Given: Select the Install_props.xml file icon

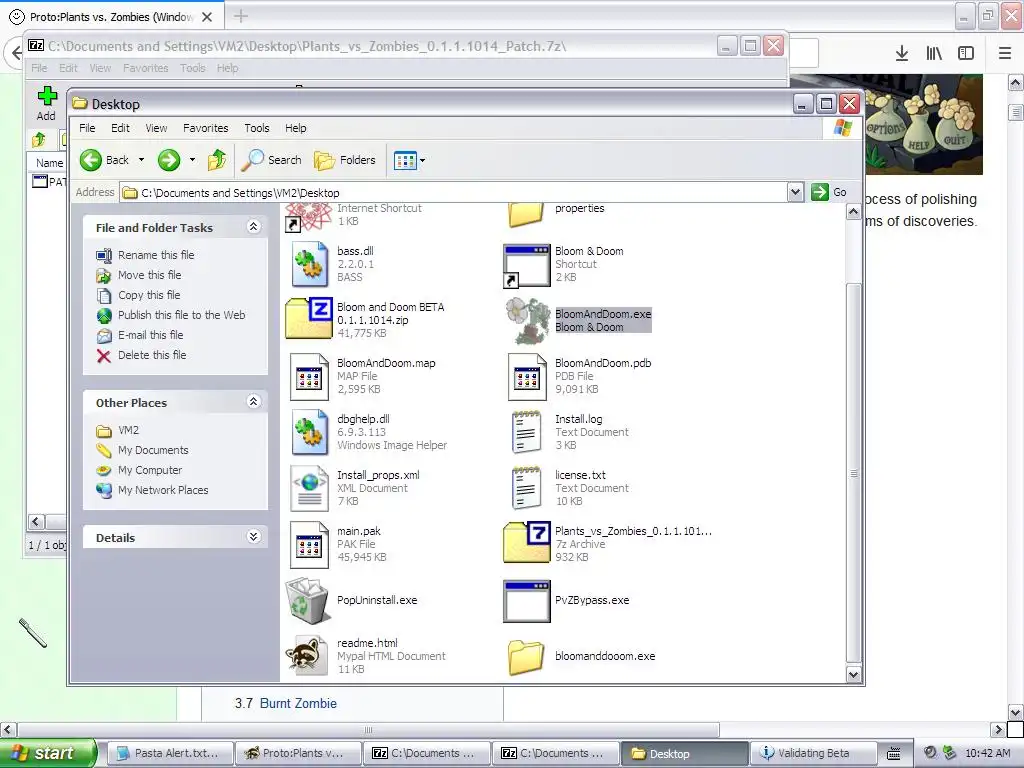Looking at the screenshot, I should [309, 488].
